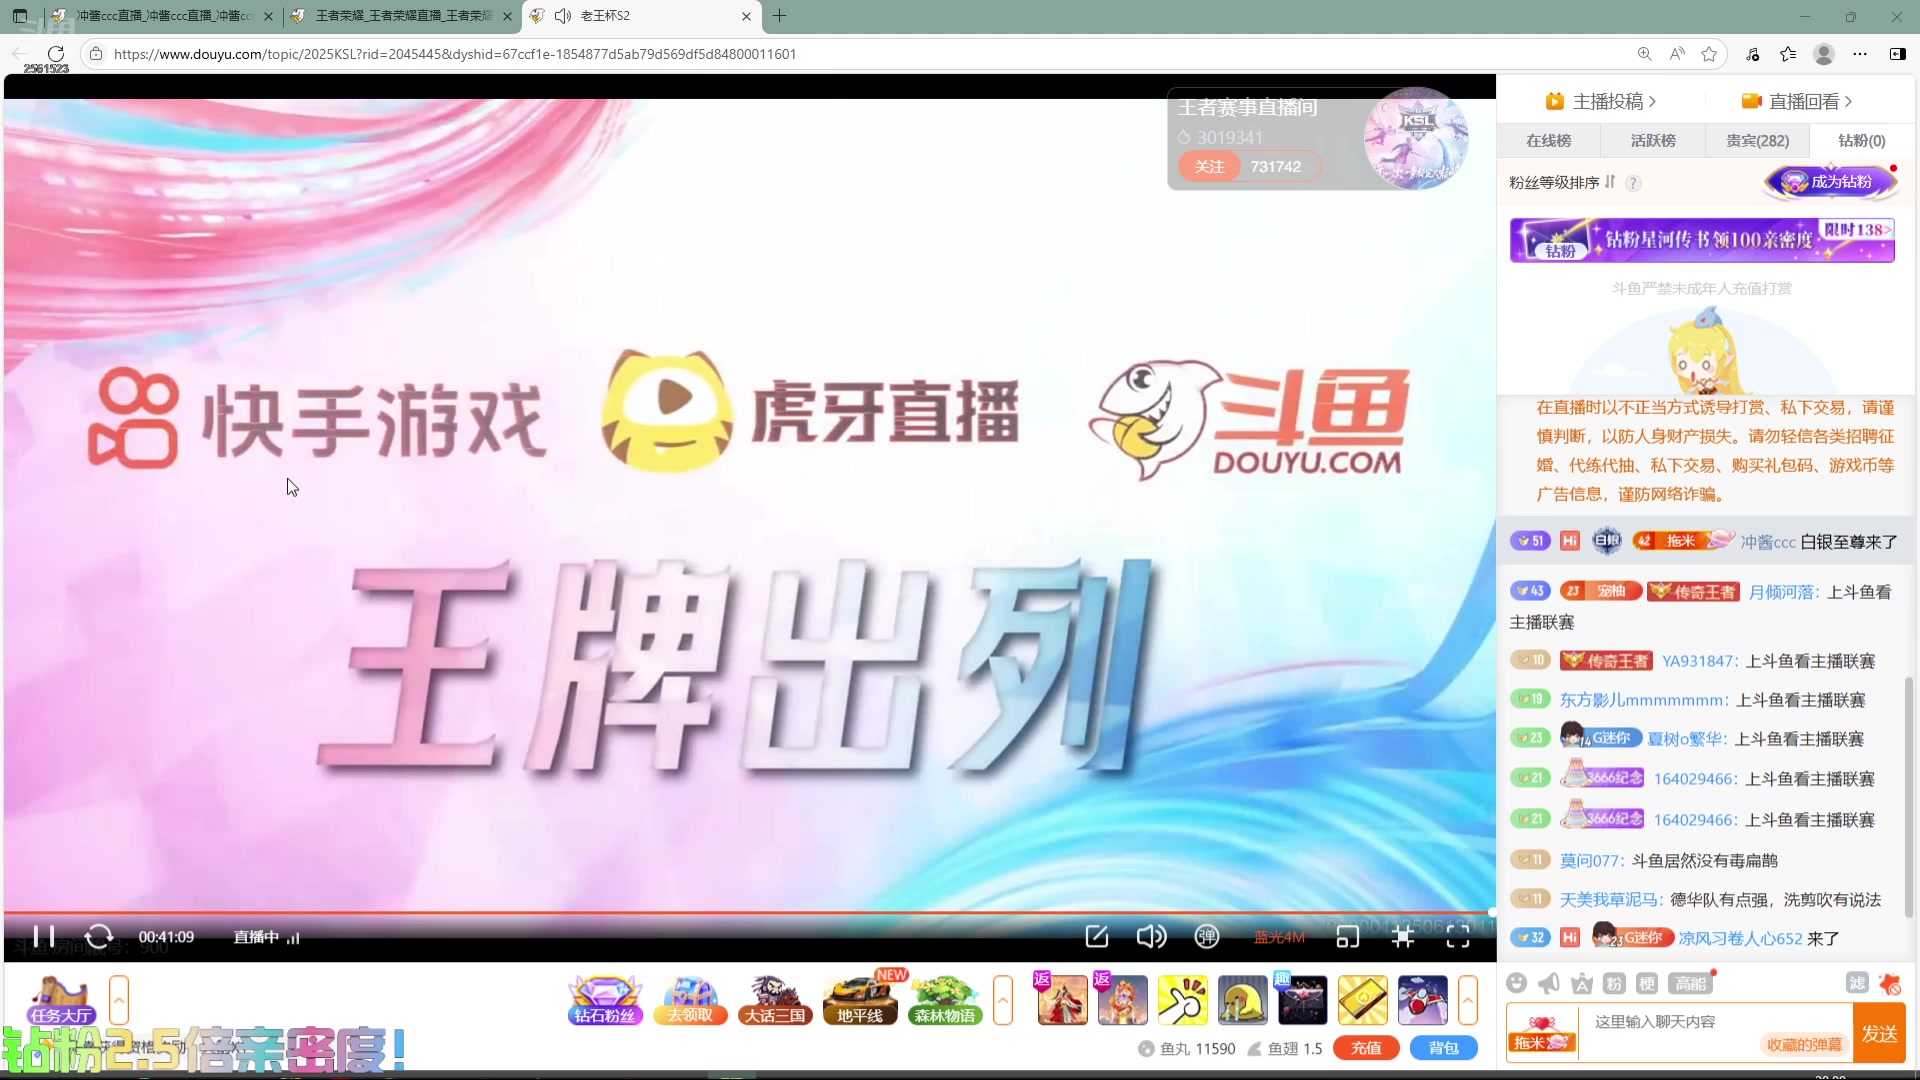The height and width of the screenshot is (1080, 1920).
Task: Open the 蓝光4M quality selector
Action: tap(1279, 937)
